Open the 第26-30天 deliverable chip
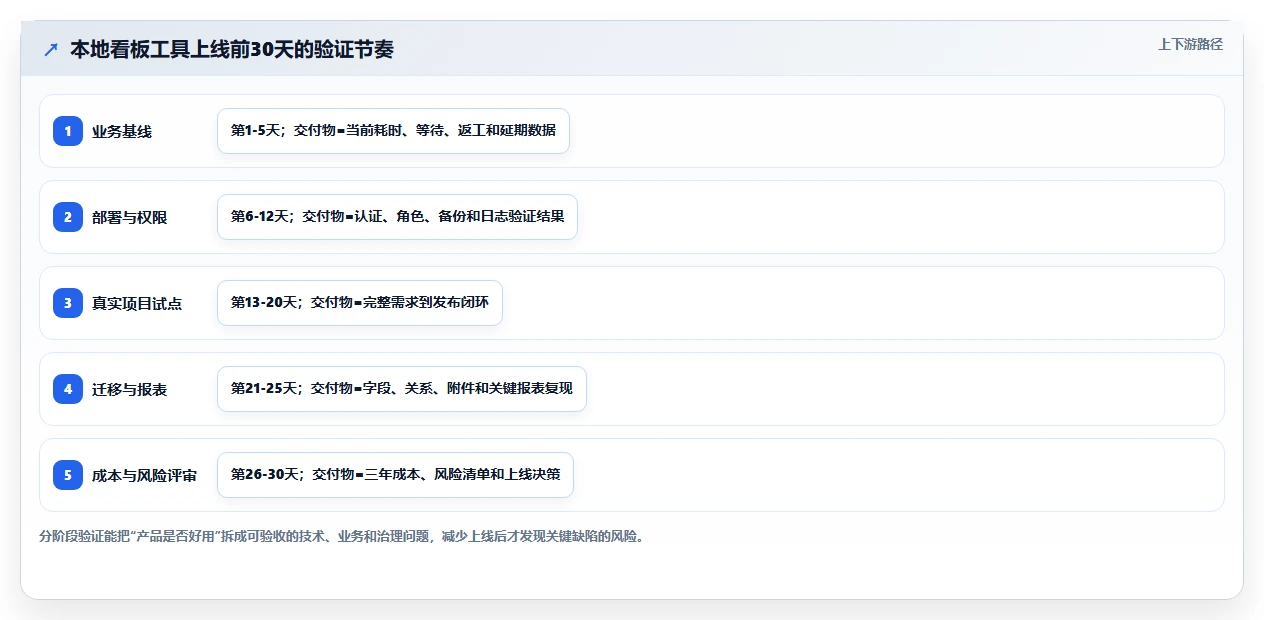This screenshot has height=620, width=1264. click(395, 475)
